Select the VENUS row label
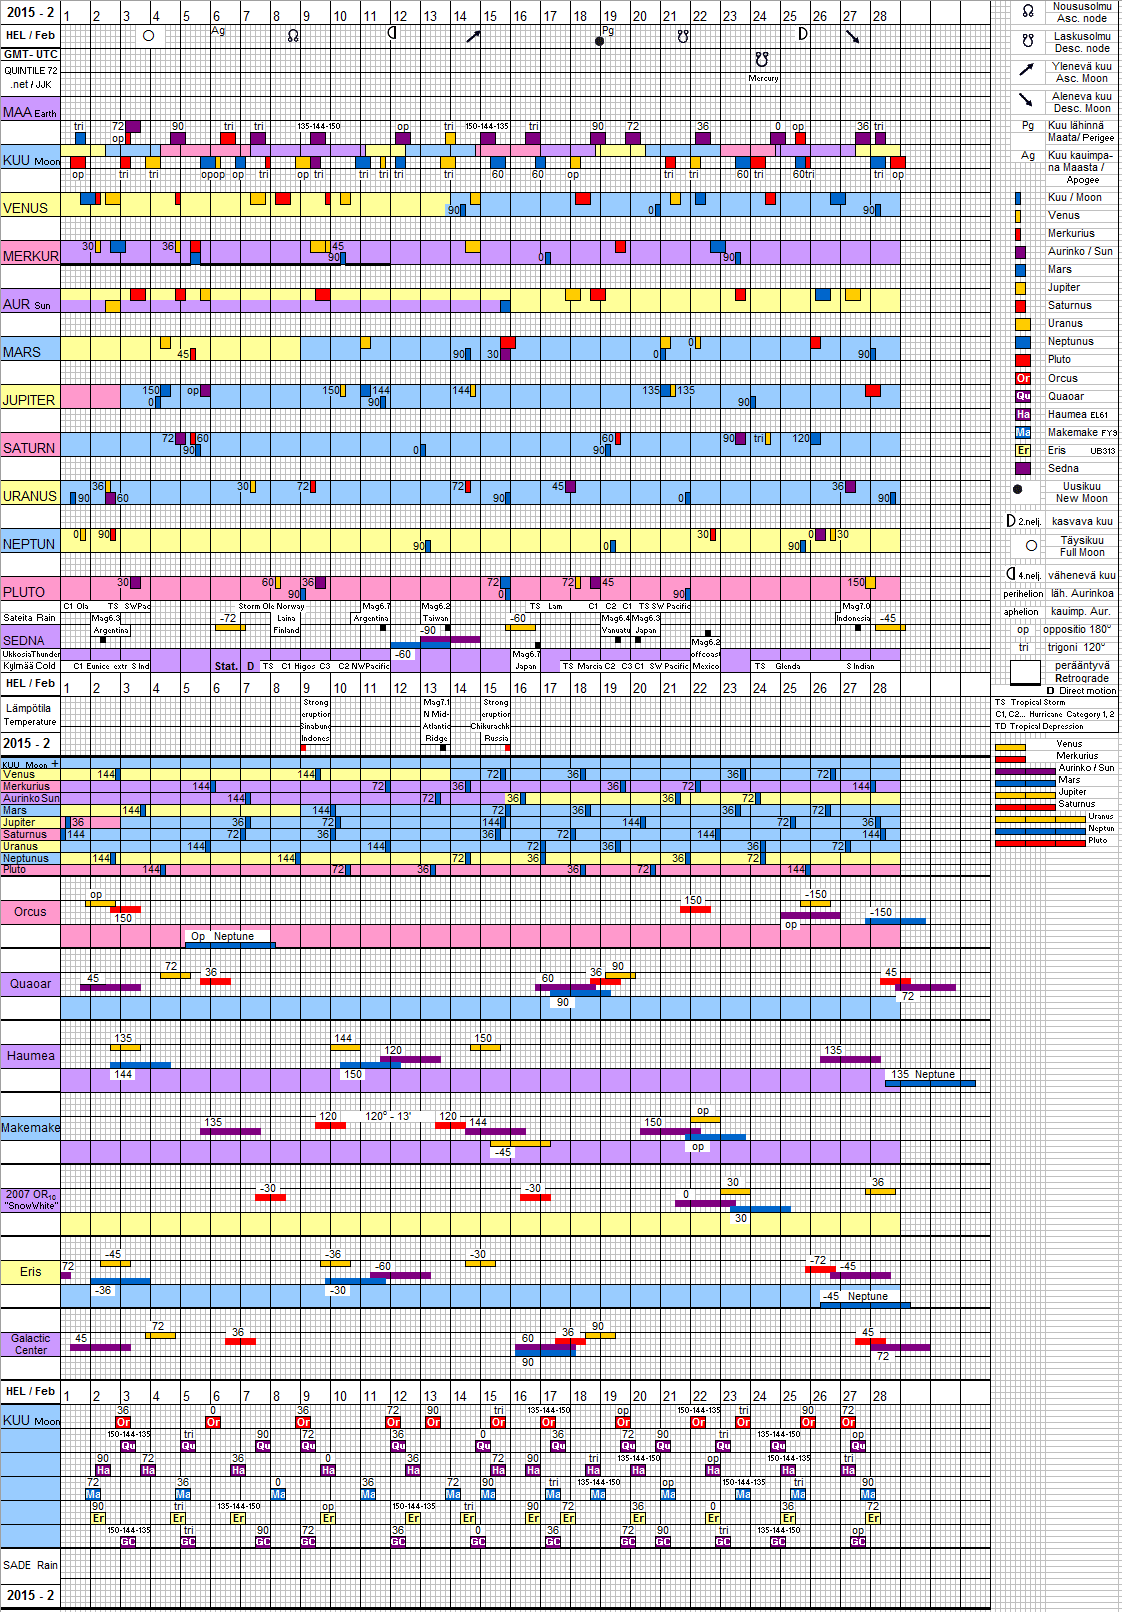 coord(26,208)
